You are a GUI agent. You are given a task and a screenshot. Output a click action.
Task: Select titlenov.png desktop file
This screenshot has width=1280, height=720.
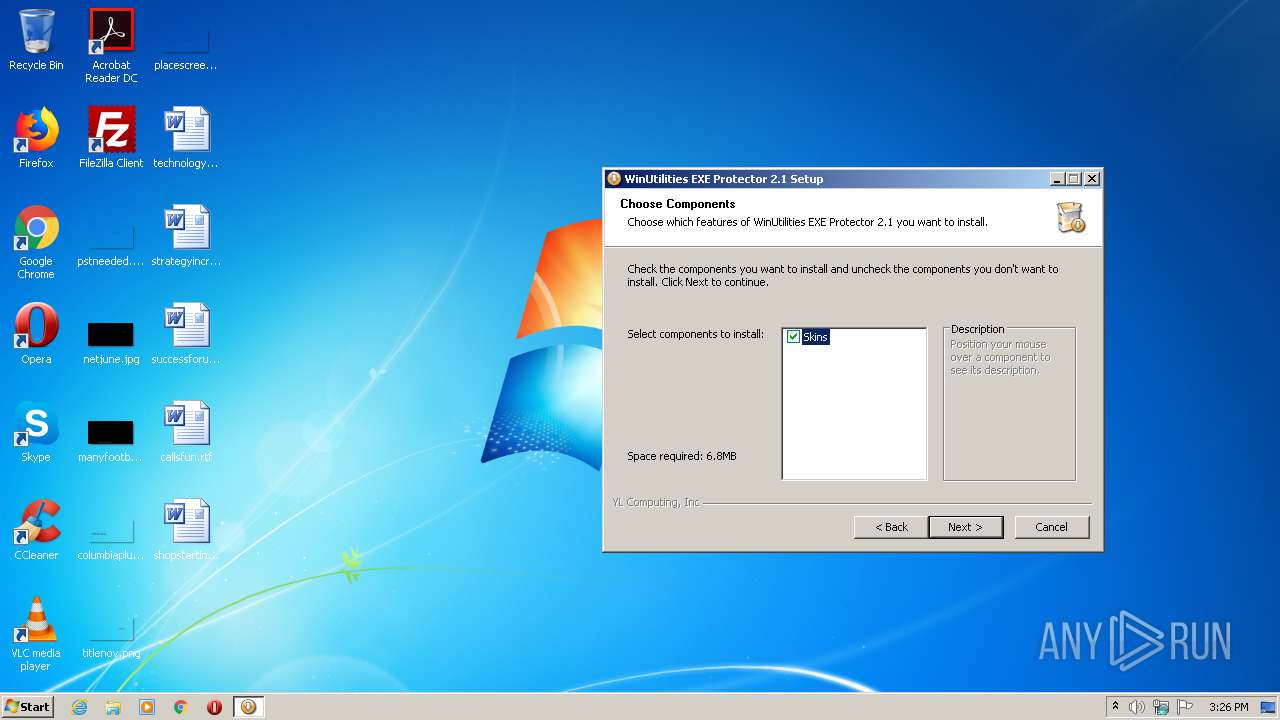pos(111,638)
